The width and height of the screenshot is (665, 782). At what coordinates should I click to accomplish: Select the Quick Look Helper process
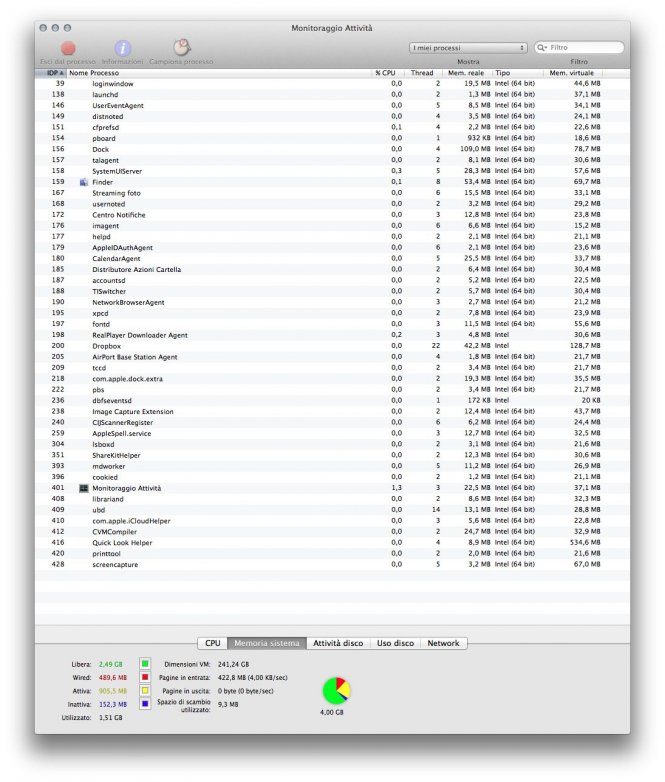click(x=332, y=544)
